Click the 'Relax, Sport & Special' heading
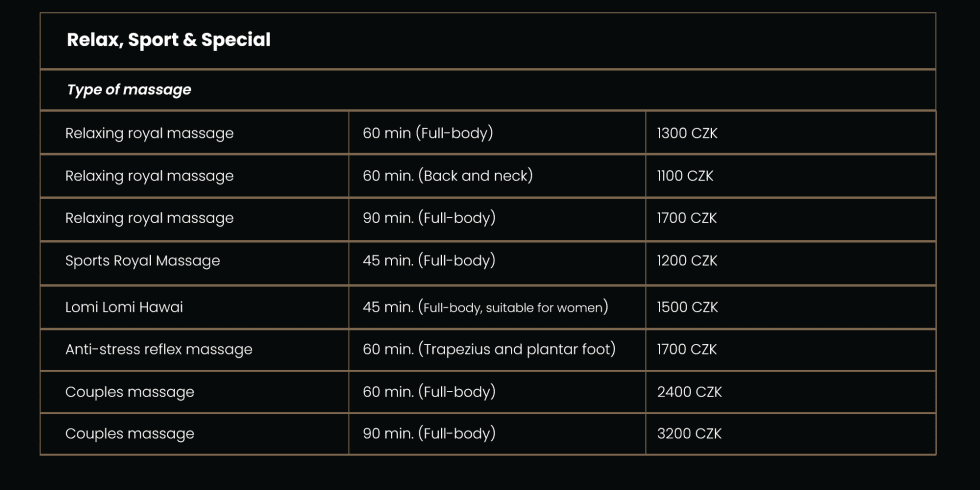 [x=169, y=40]
